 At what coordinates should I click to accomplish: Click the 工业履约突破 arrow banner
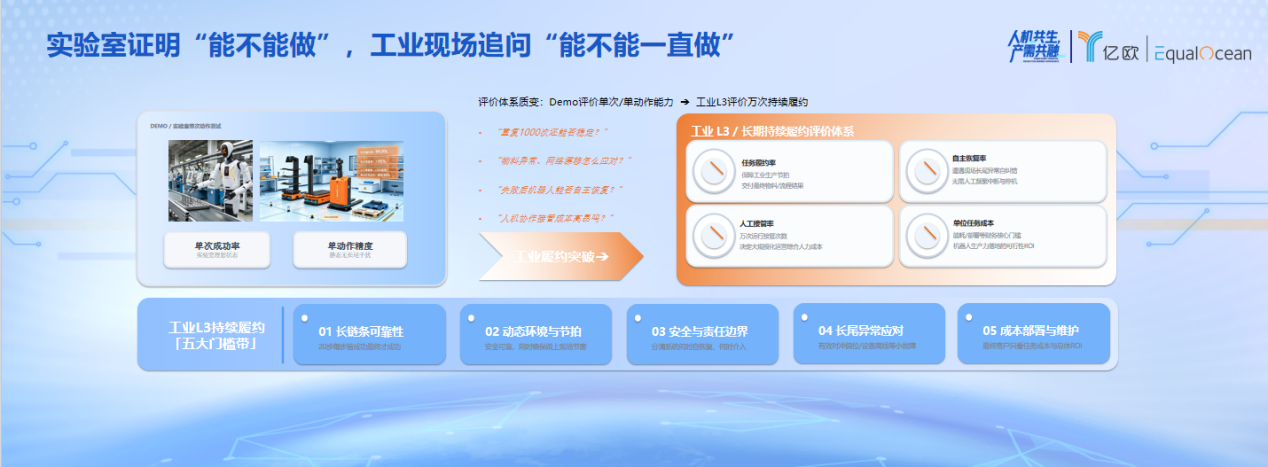tap(561, 256)
